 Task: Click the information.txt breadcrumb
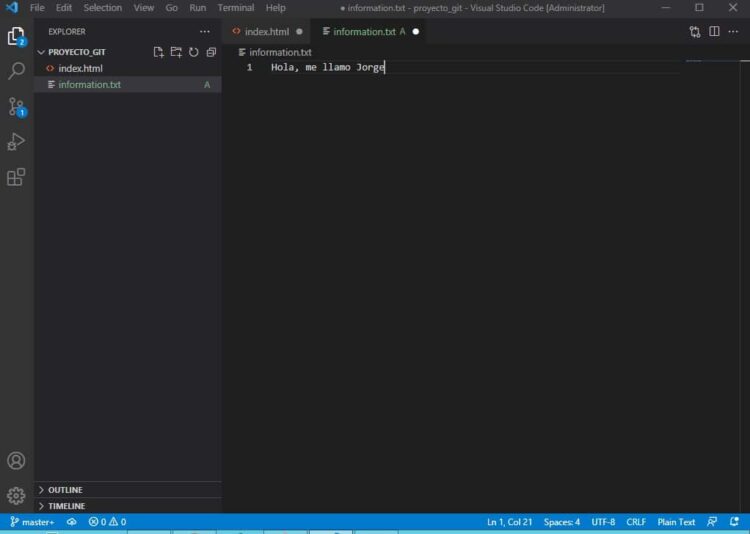click(x=276, y=52)
